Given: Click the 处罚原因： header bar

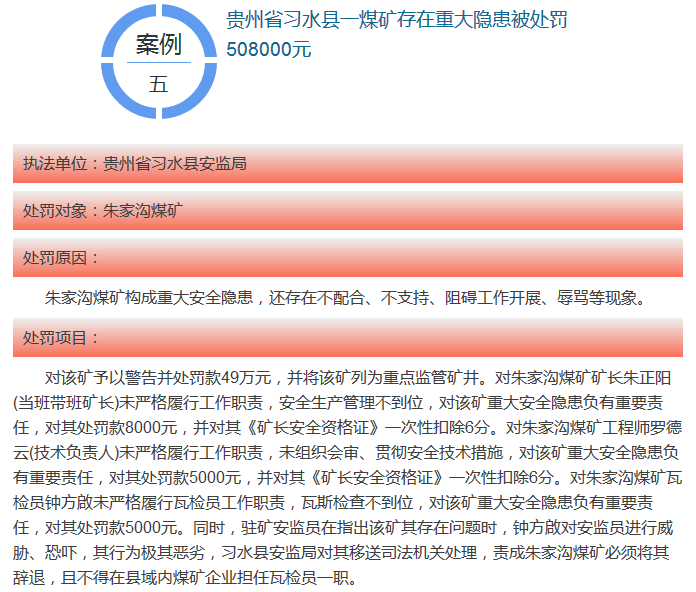Looking at the screenshot, I should pyautogui.click(x=348, y=257).
